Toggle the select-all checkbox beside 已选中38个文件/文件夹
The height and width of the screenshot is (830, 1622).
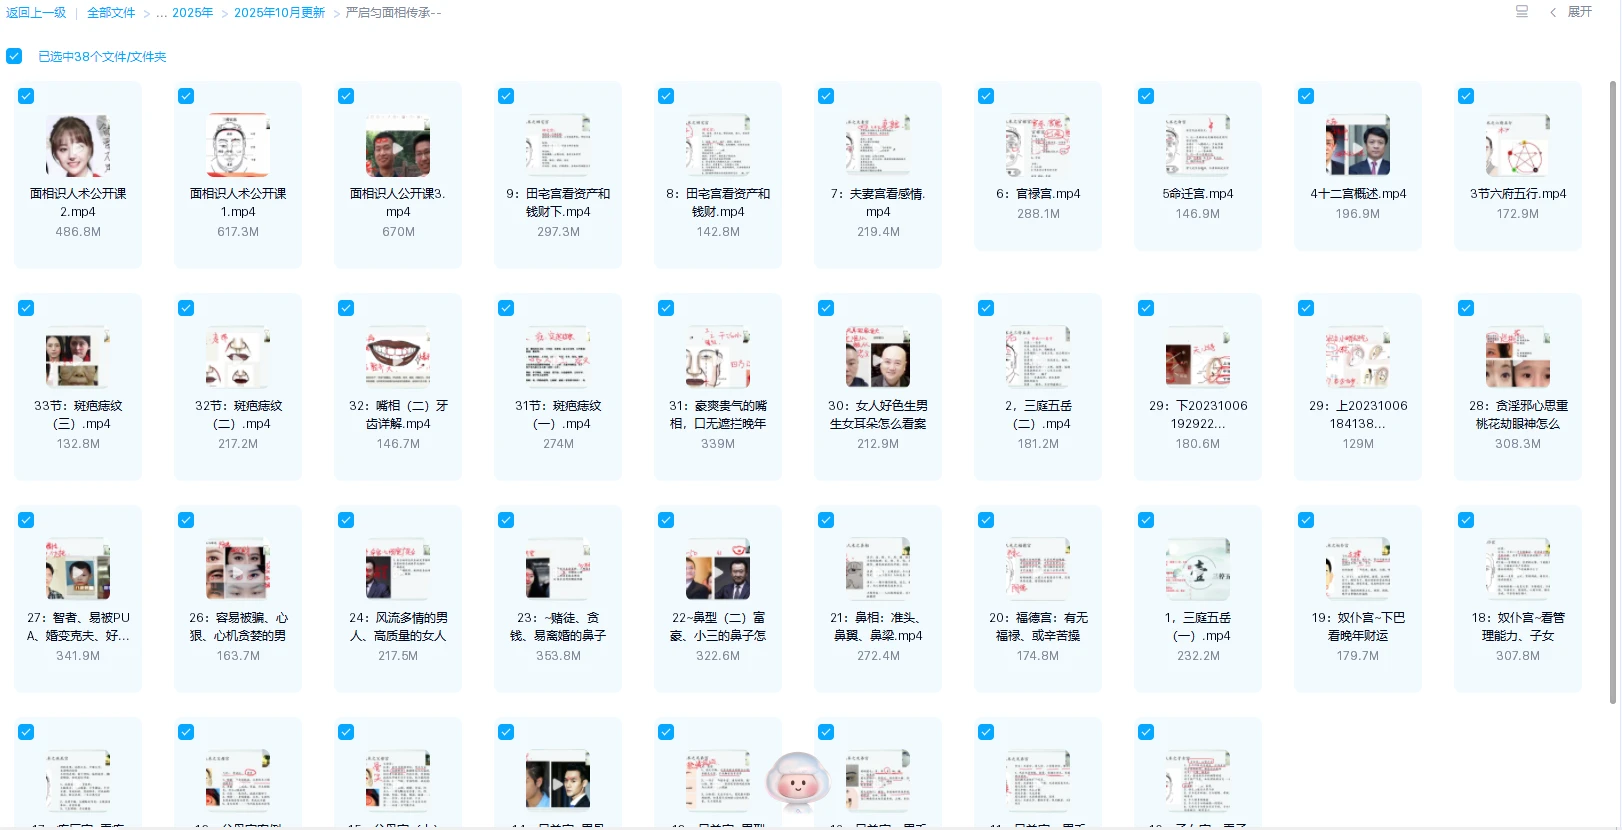click(x=14, y=57)
